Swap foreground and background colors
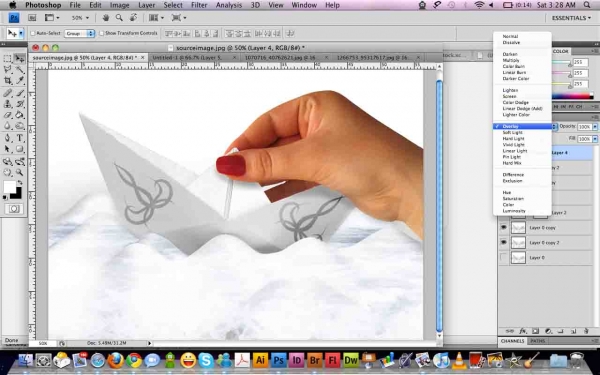This screenshot has width=600, height=375. [20, 183]
